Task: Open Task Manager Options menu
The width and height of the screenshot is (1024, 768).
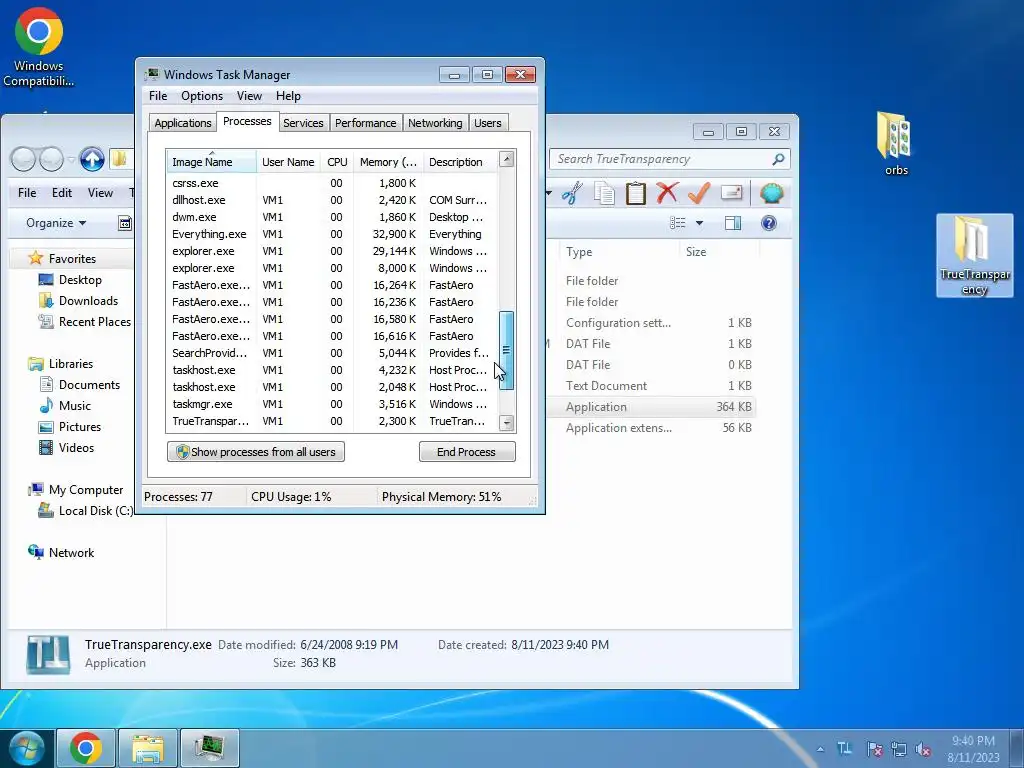Action: [x=202, y=96]
